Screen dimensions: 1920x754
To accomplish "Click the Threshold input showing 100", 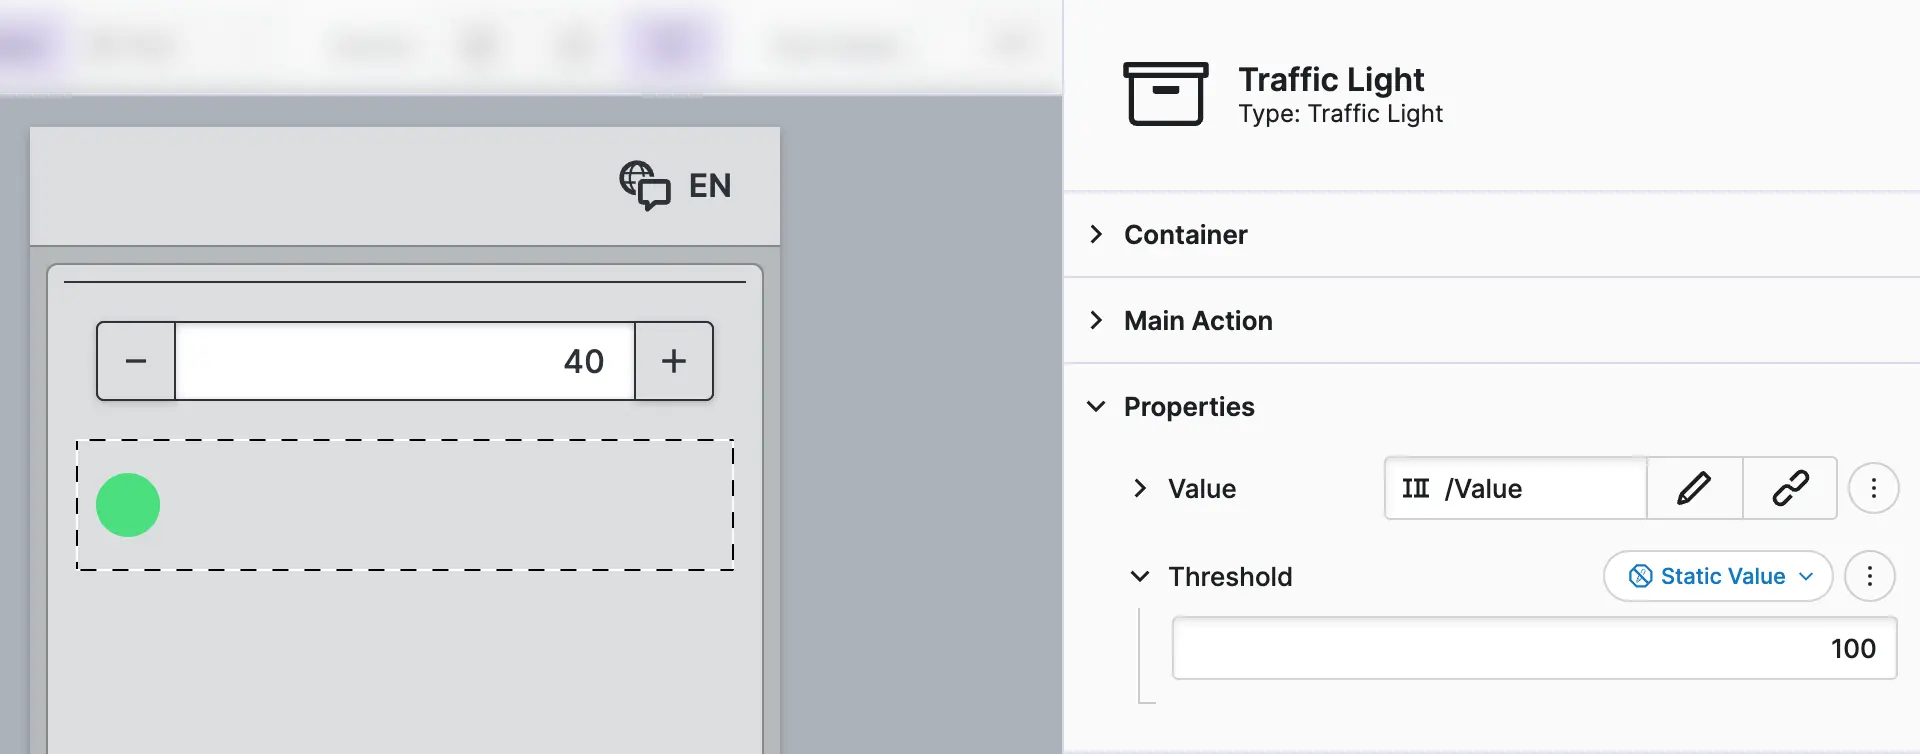I will [1533, 648].
